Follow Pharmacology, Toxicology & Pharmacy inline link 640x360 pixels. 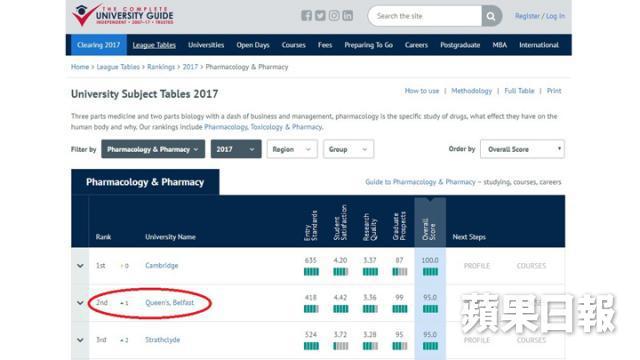click(263, 127)
